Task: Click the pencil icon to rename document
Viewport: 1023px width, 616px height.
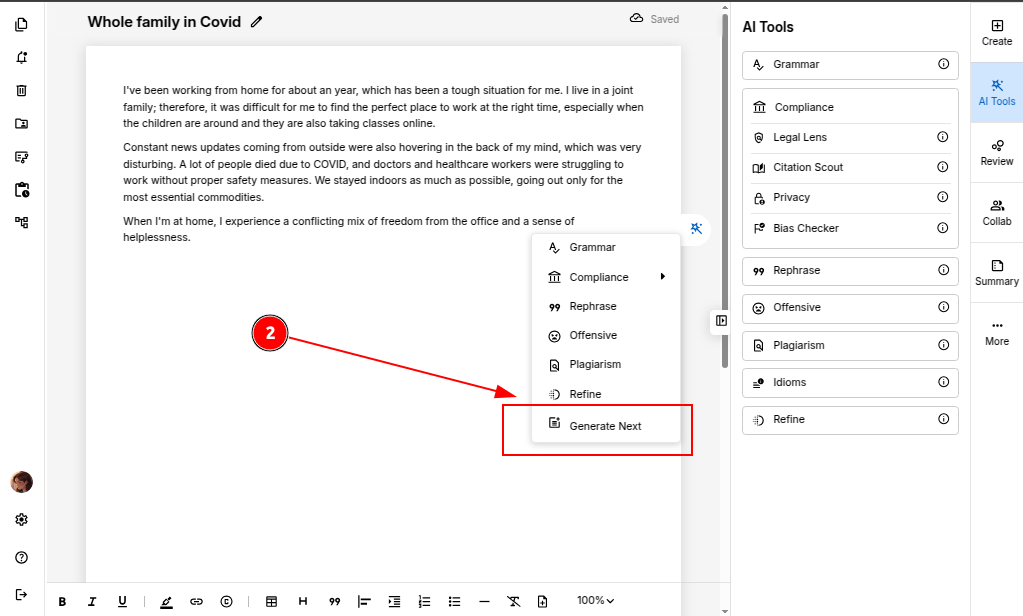Action: tap(257, 21)
